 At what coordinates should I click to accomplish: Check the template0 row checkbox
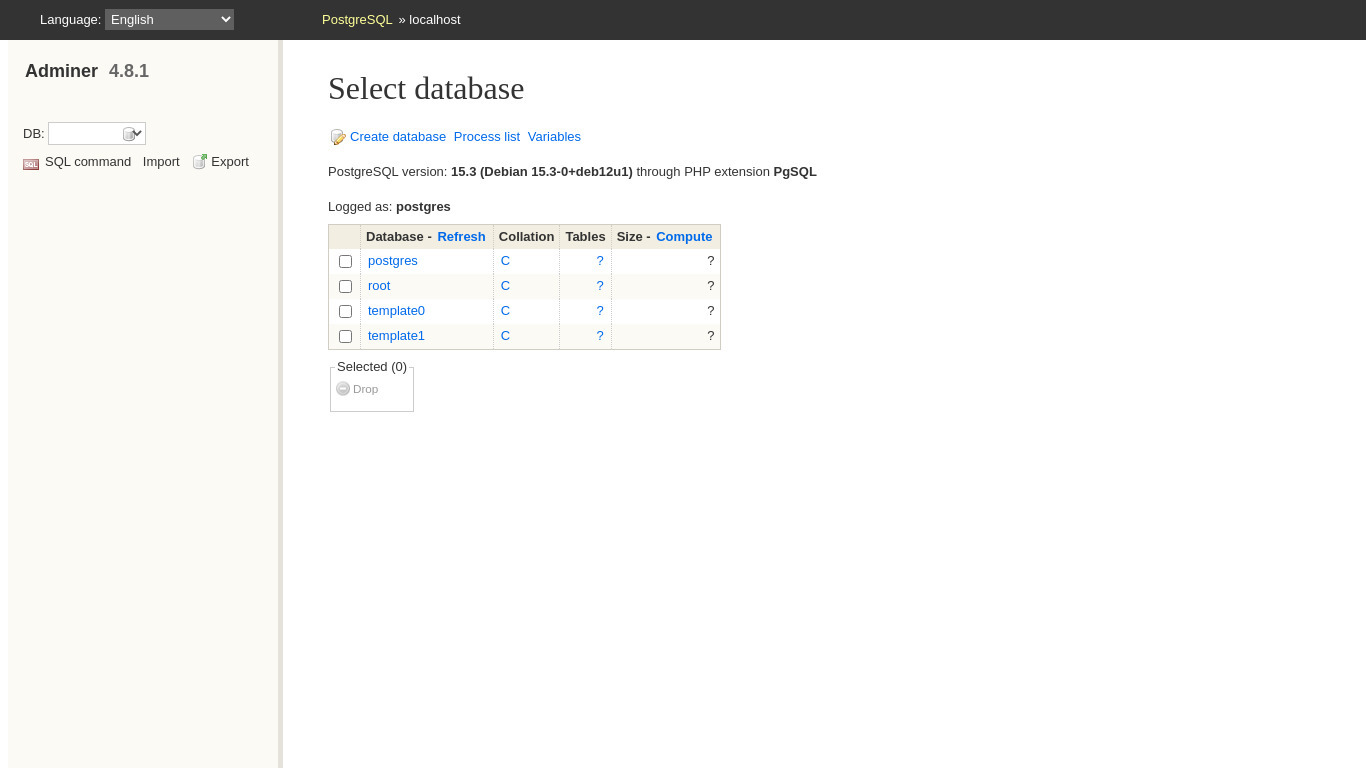pos(345,311)
